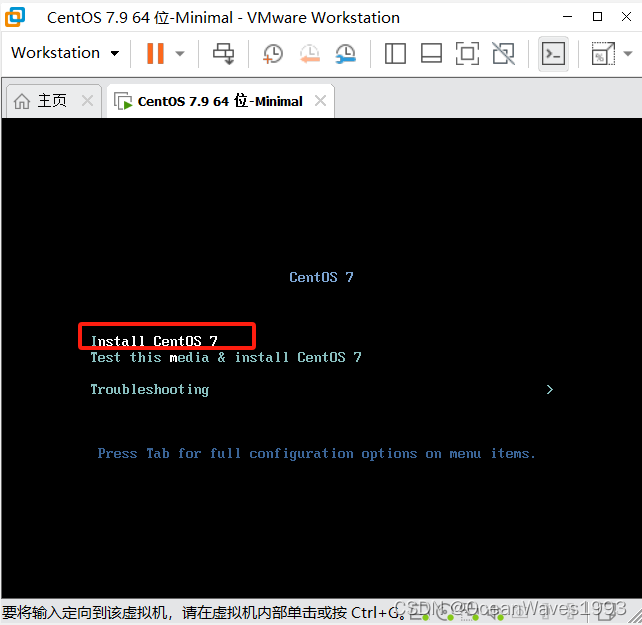Open the console view icon
This screenshot has height=625, width=642.
coord(553,54)
